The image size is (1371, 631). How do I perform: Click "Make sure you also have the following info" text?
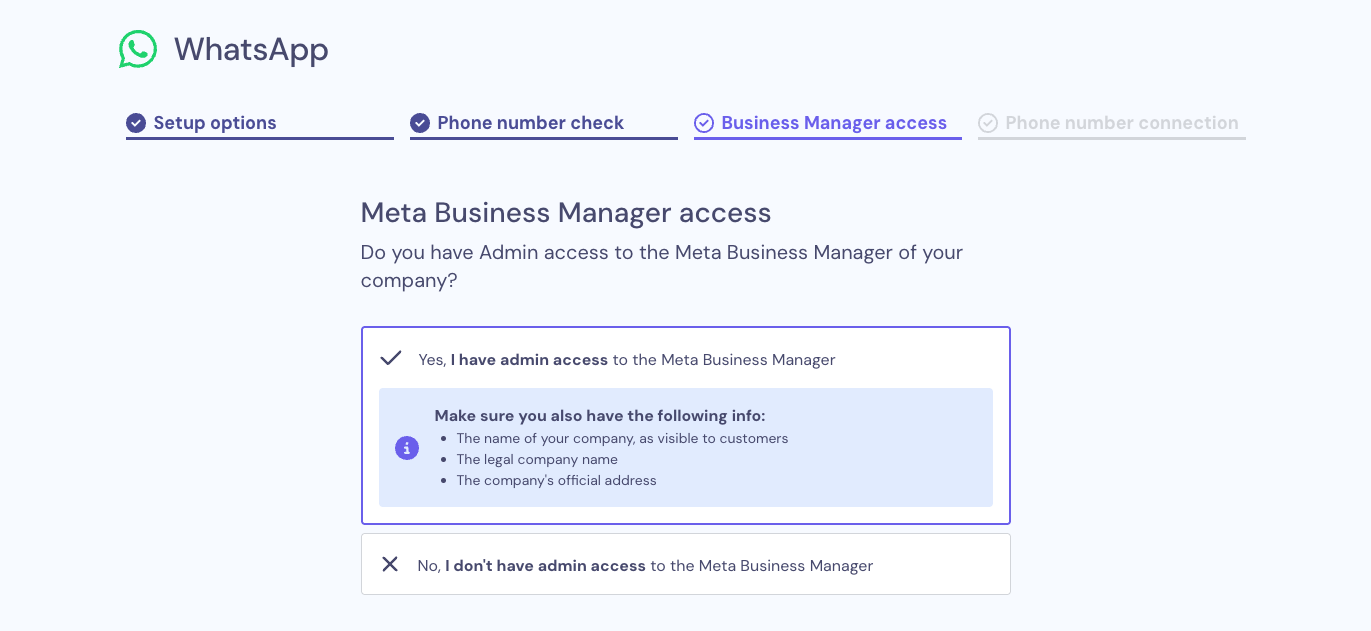(x=599, y=416)
